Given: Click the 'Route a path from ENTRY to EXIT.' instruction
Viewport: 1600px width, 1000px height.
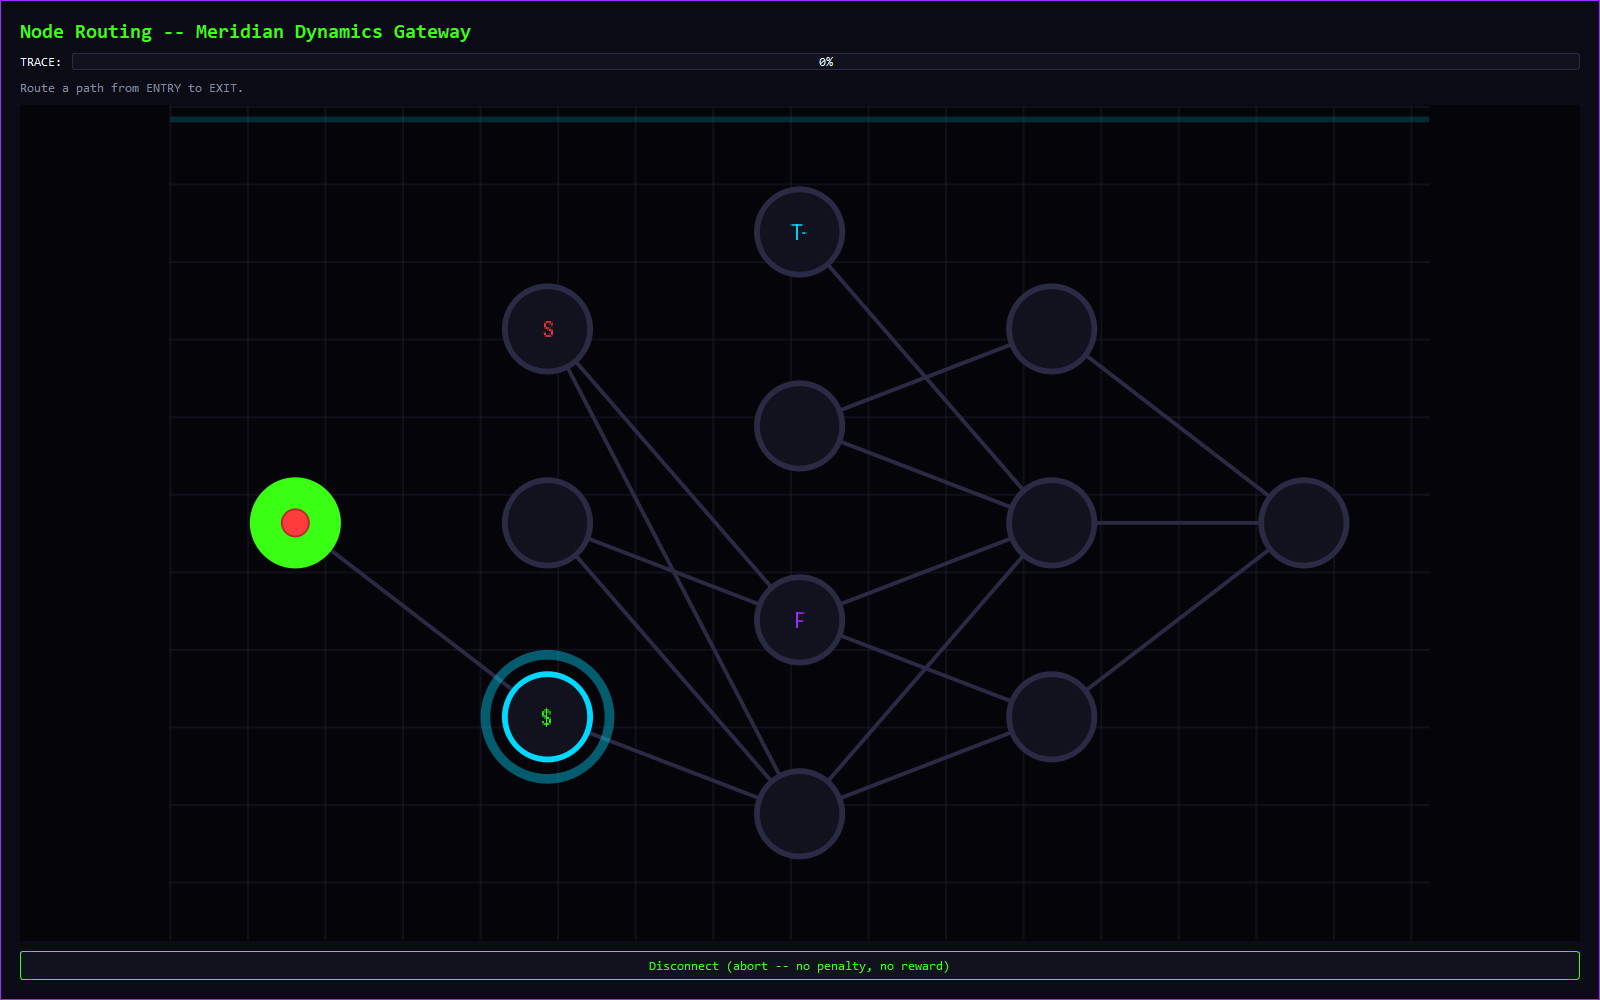Looking at the screenshot, I should [x=131, y=88].
